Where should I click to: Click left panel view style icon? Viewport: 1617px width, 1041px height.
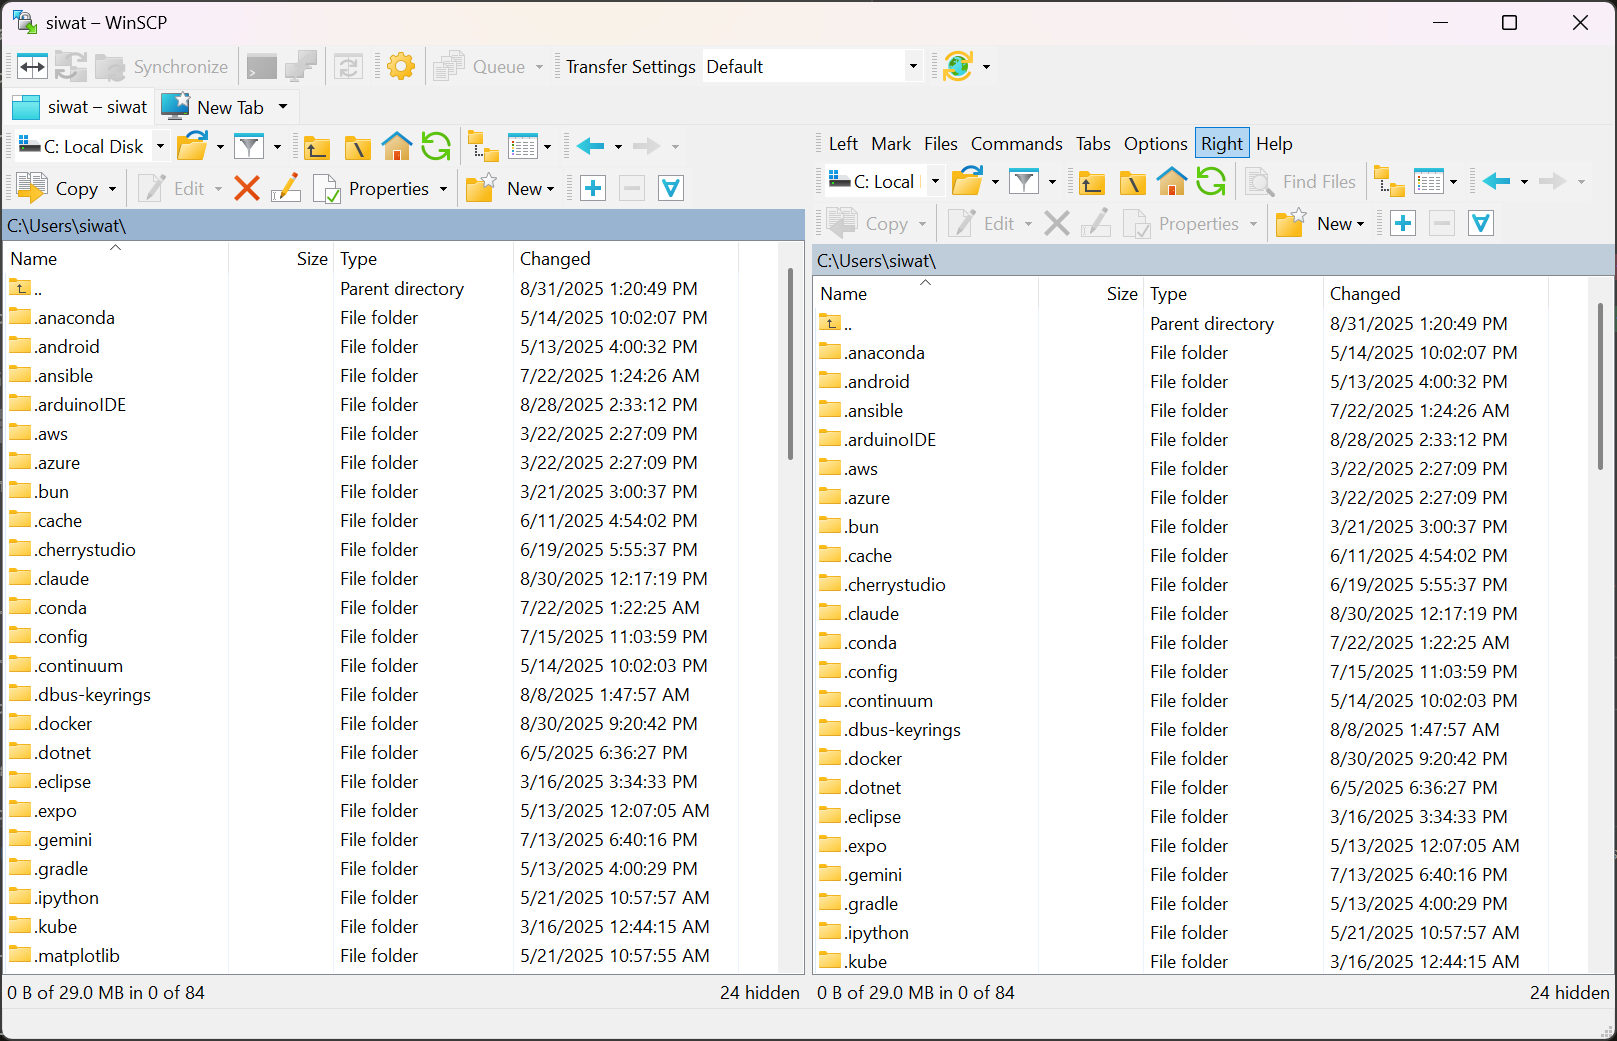[x=523, y=147]
